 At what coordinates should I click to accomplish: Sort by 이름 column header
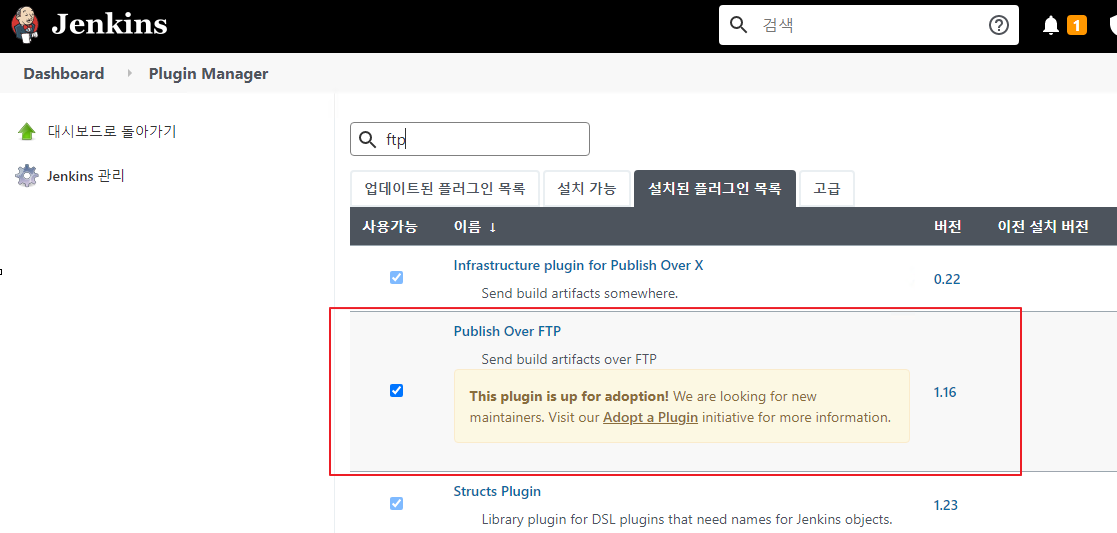tap(467, 227)
